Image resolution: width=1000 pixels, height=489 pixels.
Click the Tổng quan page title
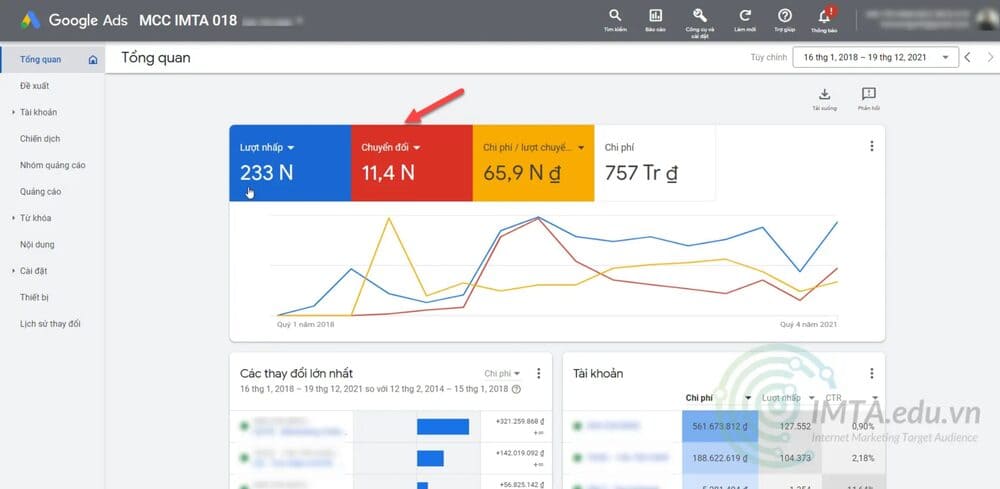coord(156,58)
